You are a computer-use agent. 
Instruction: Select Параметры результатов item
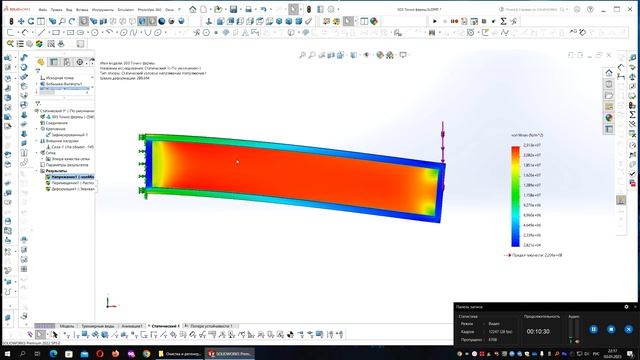pos(64,165)
